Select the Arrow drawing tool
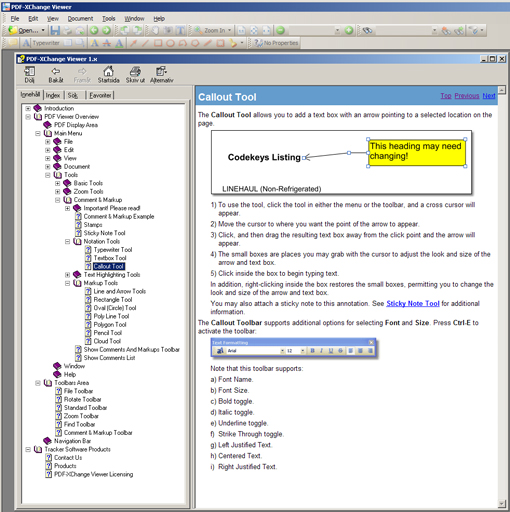 tap(133, 43)
